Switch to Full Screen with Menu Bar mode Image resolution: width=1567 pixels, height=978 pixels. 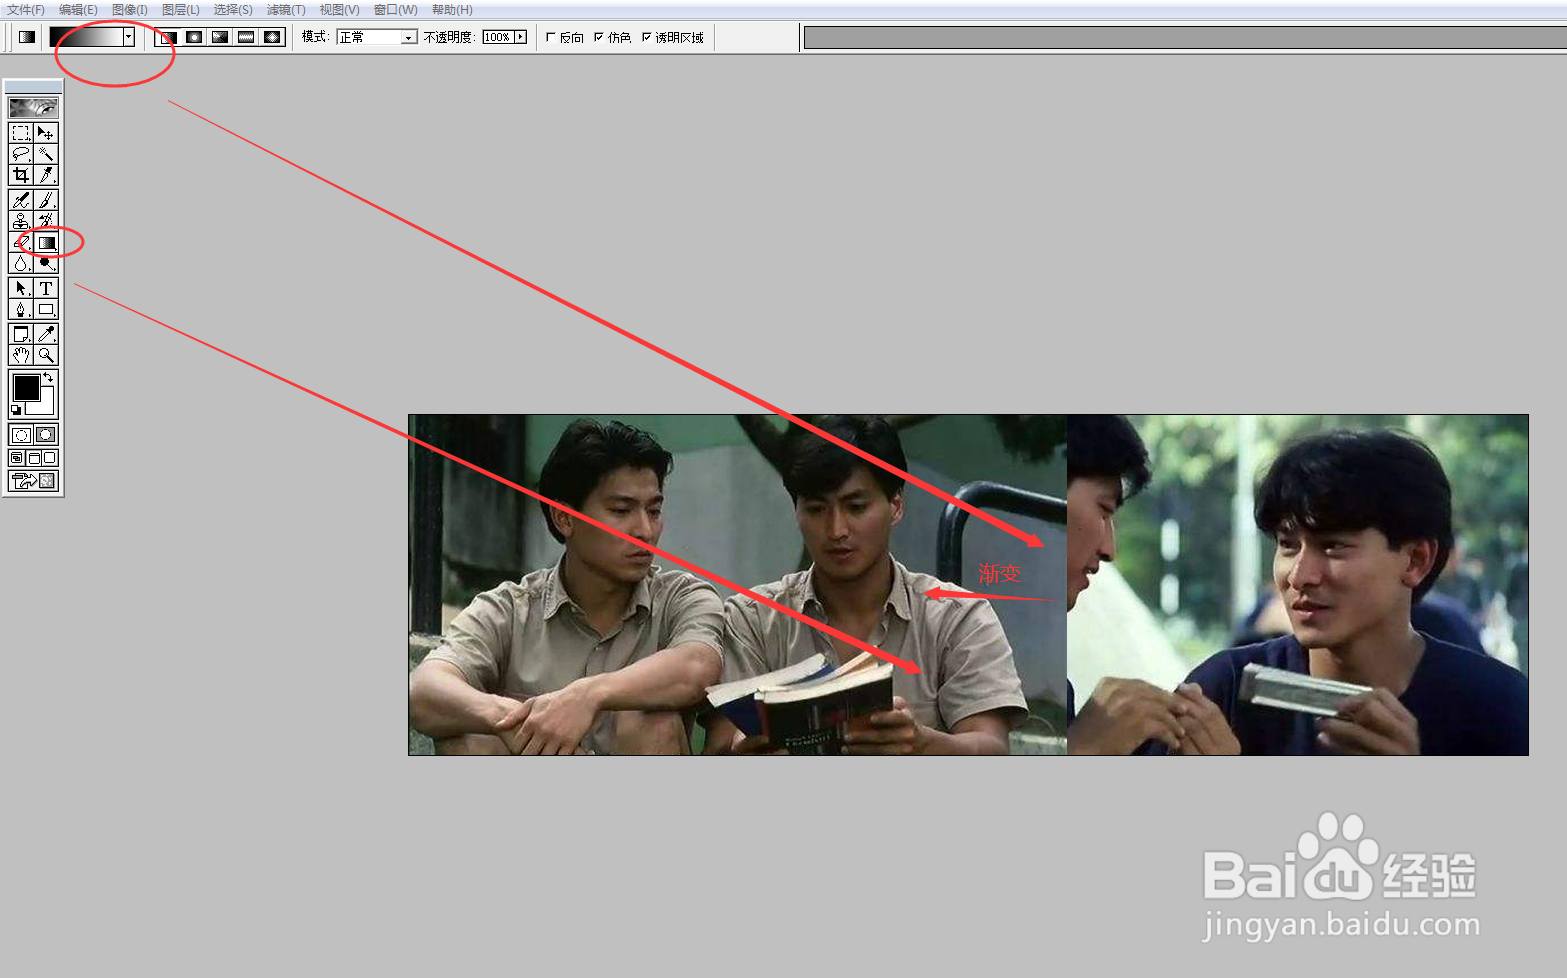point(33,458)
